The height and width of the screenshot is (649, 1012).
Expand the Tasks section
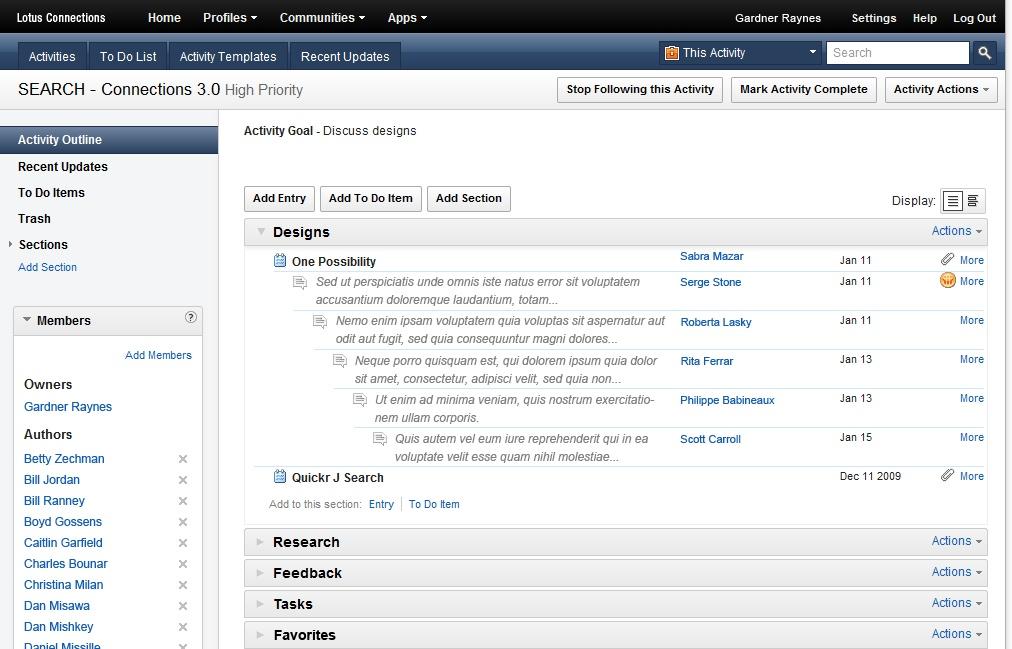(x=260, y=603)
